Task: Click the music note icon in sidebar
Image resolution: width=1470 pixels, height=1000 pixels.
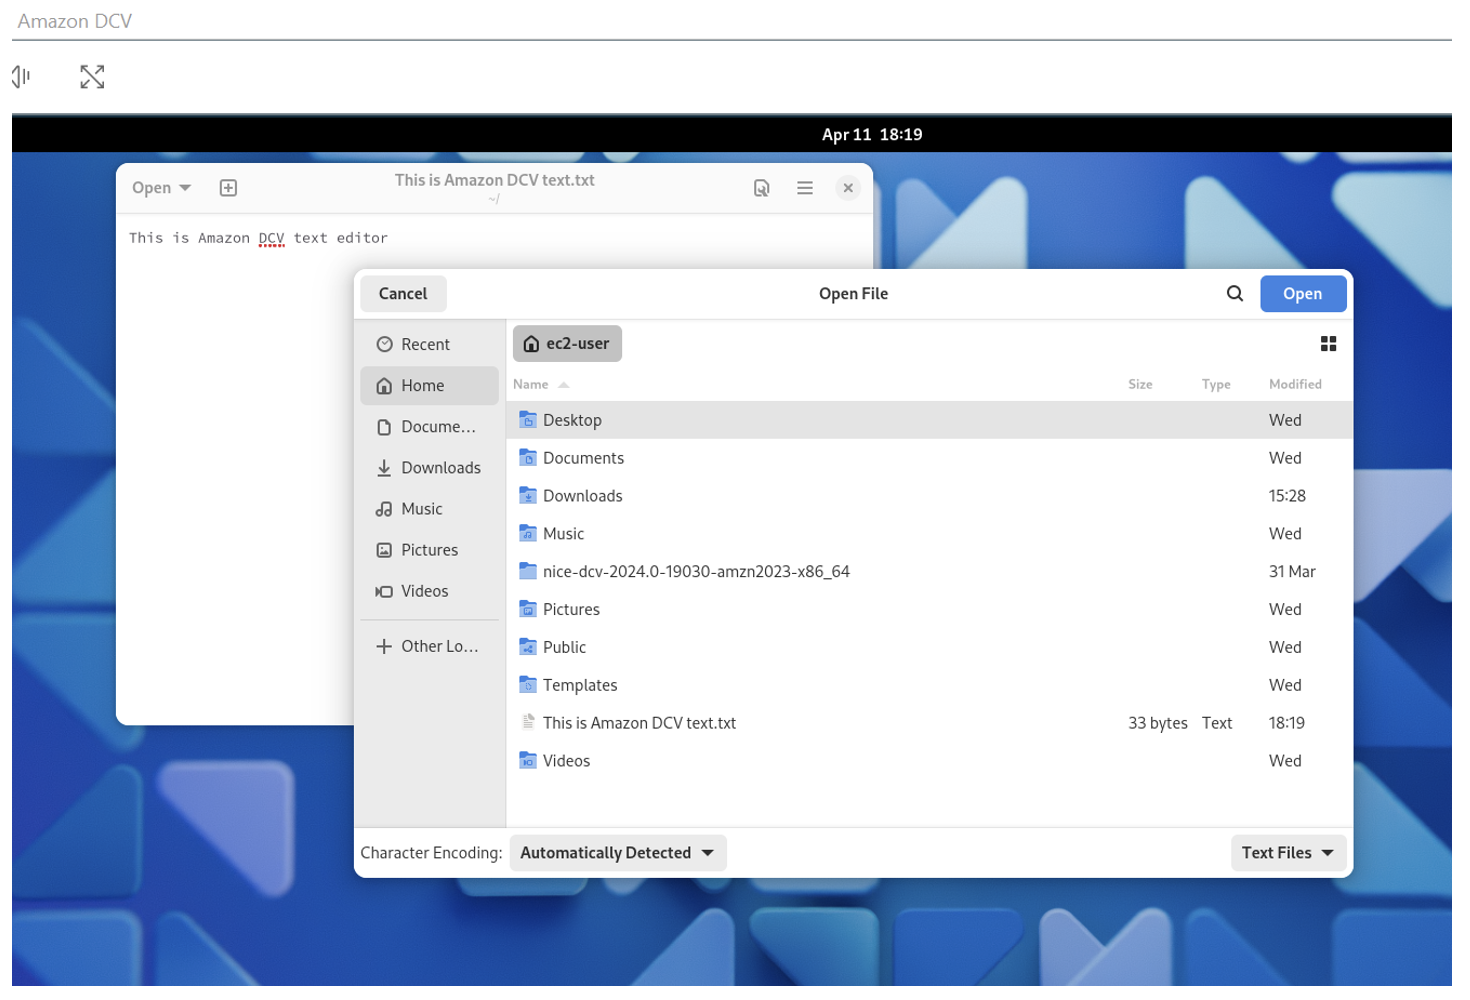Action: click(x=384, y=509)
